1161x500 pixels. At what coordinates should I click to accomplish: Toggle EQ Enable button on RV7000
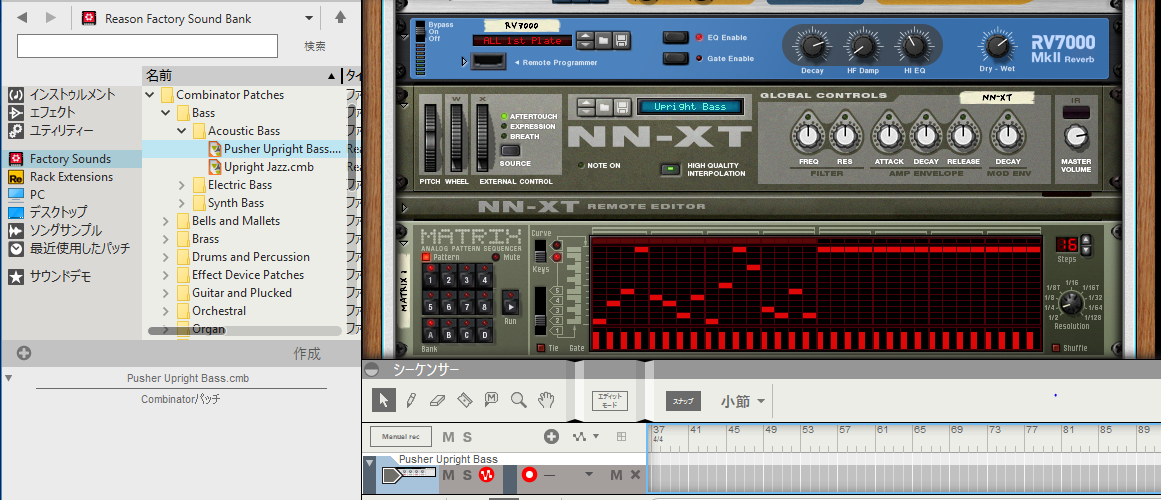(675, 37)
